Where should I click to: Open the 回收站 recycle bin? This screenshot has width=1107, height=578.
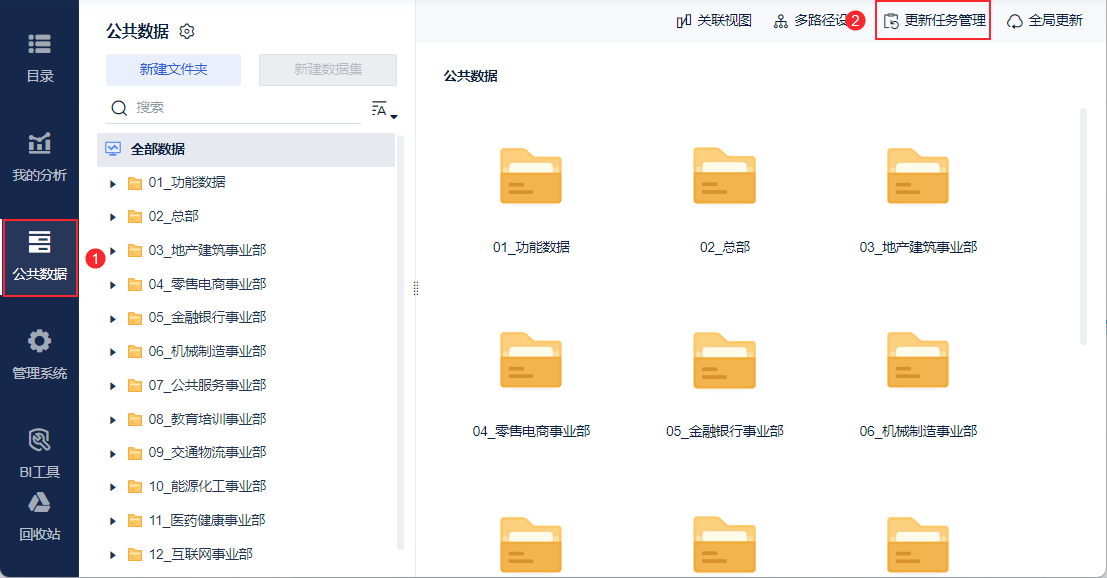point(40,518)
